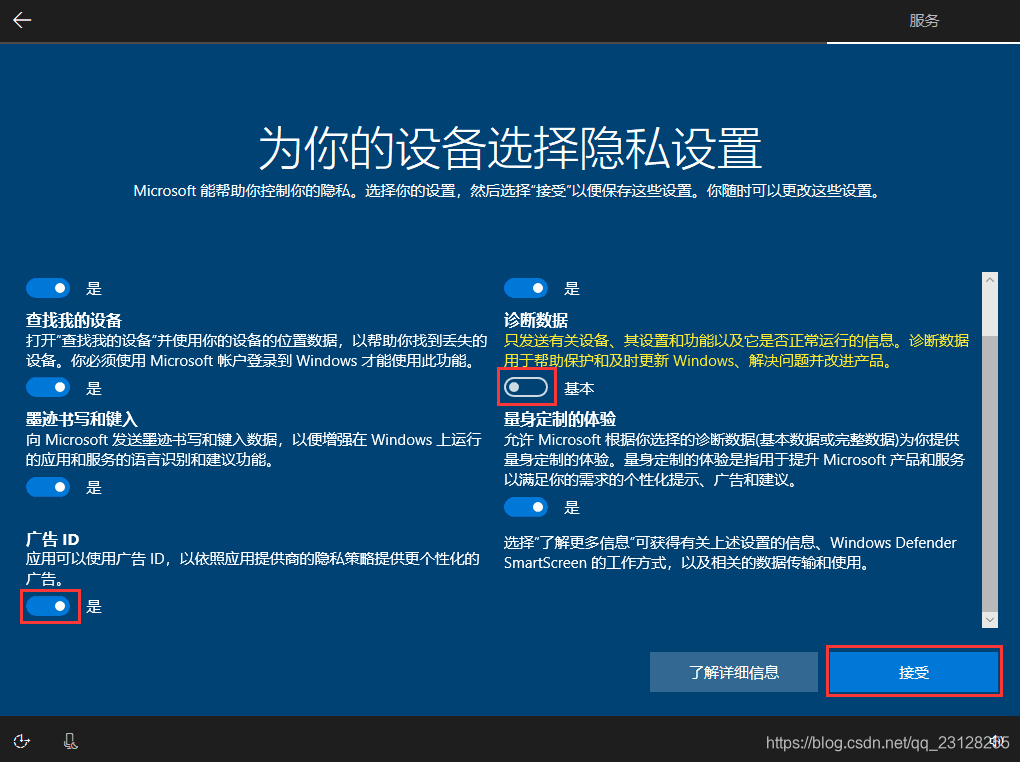Open ease of access icon
The height and width of the screenshot is (762, 1020).
[21, 741]
